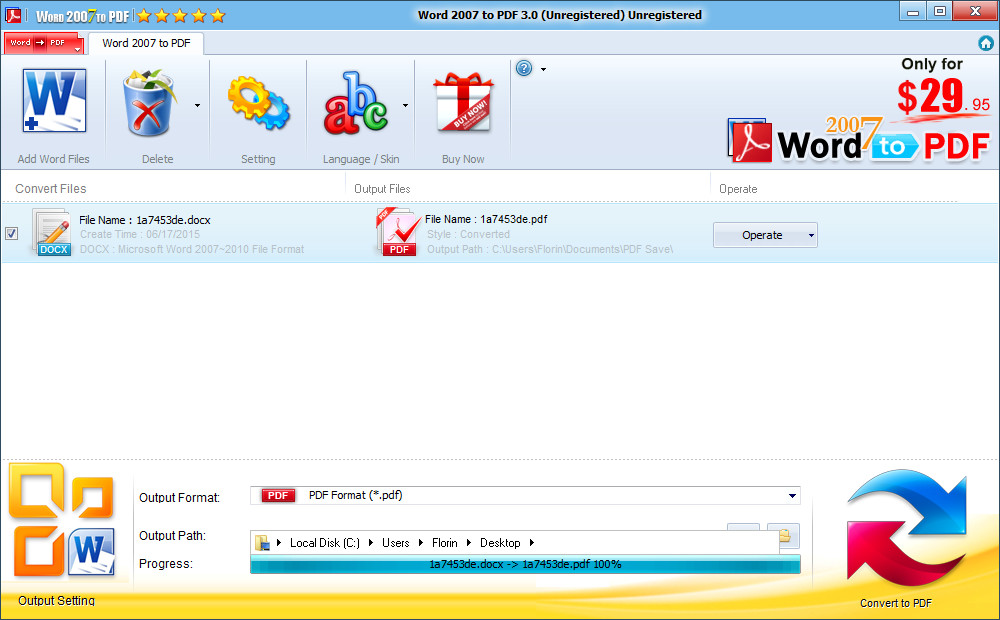Click the conversion progress bar showing 100%
This screenshot has width=1000, height=620.
(524, 564)
